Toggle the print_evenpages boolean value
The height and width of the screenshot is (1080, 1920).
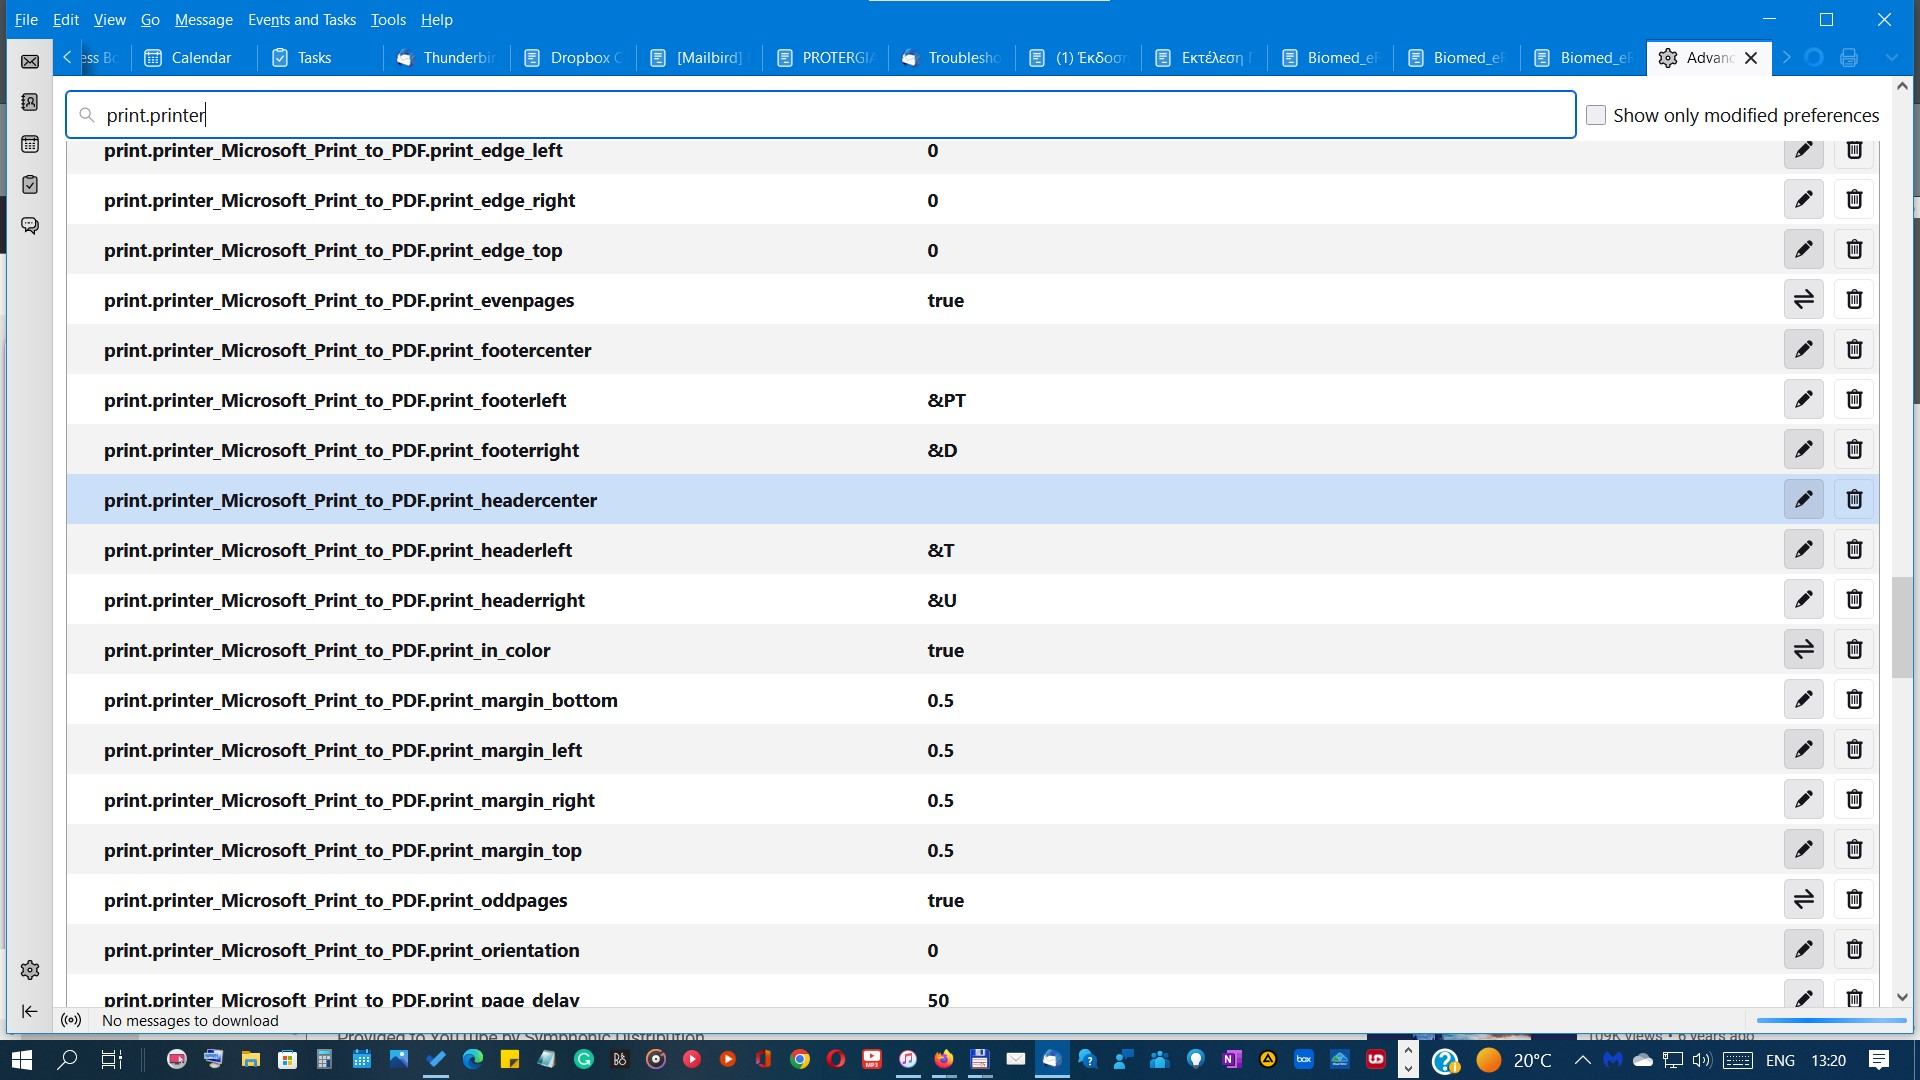tap(1803, 300)
